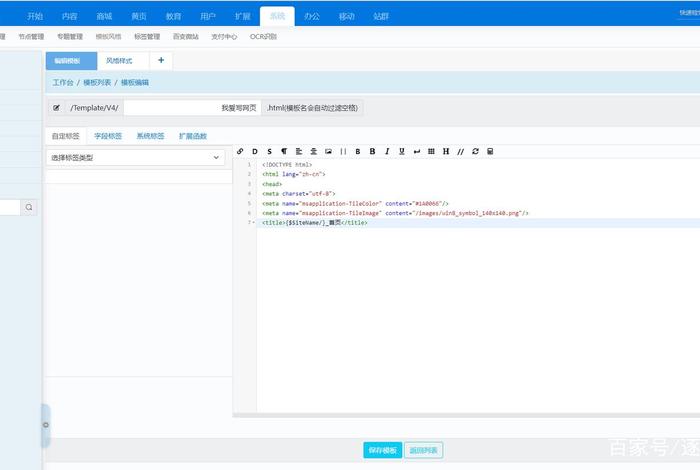Viewport: 700px width, 470px height.
Task: Insert line break with return arrow icon
Action: (x=417, y=151)
